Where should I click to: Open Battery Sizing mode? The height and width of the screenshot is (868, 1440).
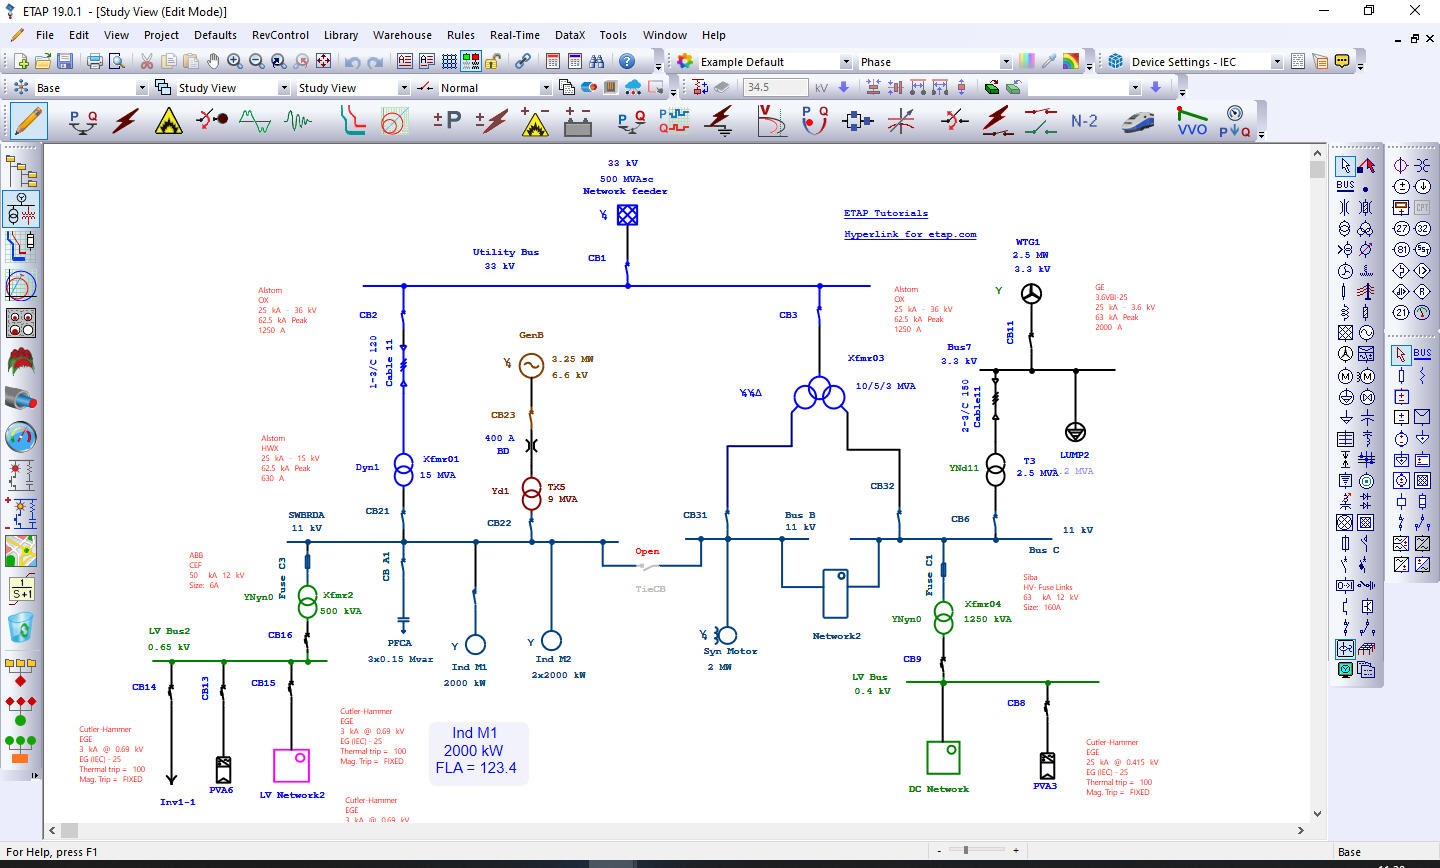pyautogui.click(x=578, y=121)
